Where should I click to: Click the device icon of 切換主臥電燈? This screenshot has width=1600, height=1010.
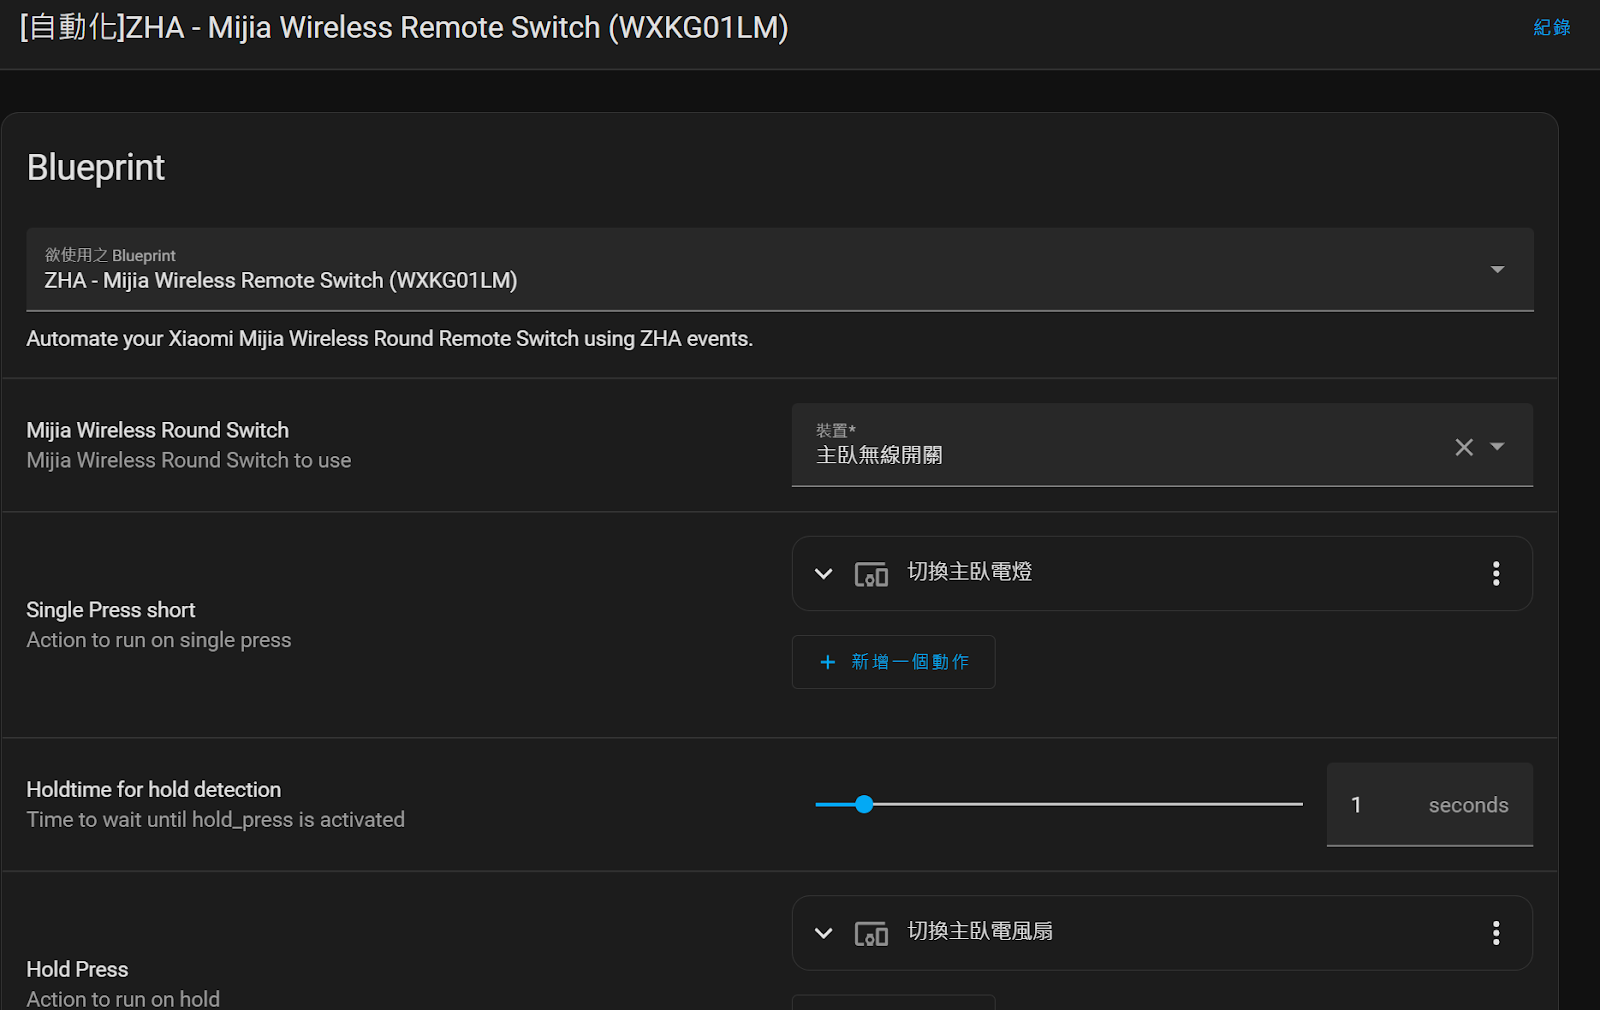click(x=871, y=574)
